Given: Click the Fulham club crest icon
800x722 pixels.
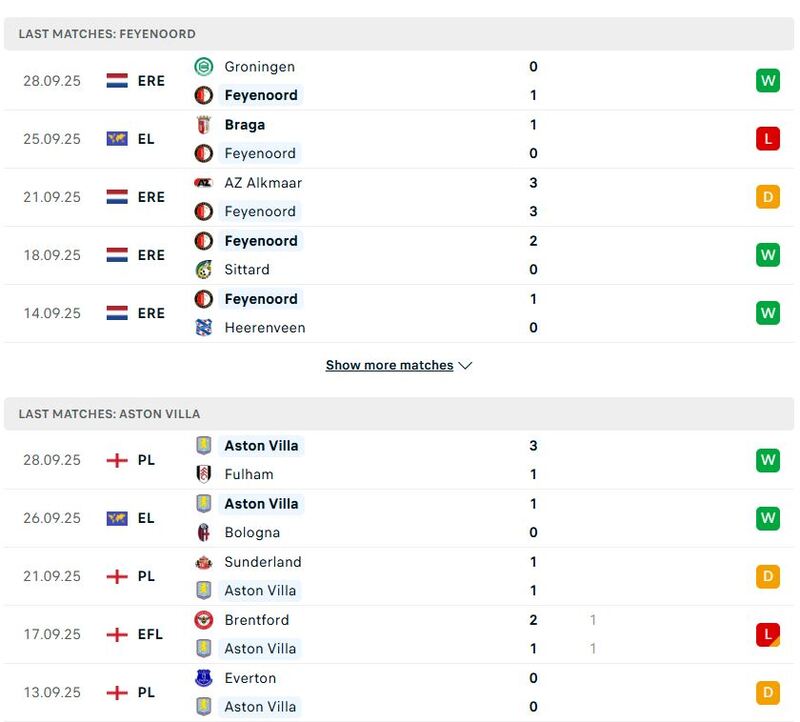Looking at the screenshot, I should 204,474.
